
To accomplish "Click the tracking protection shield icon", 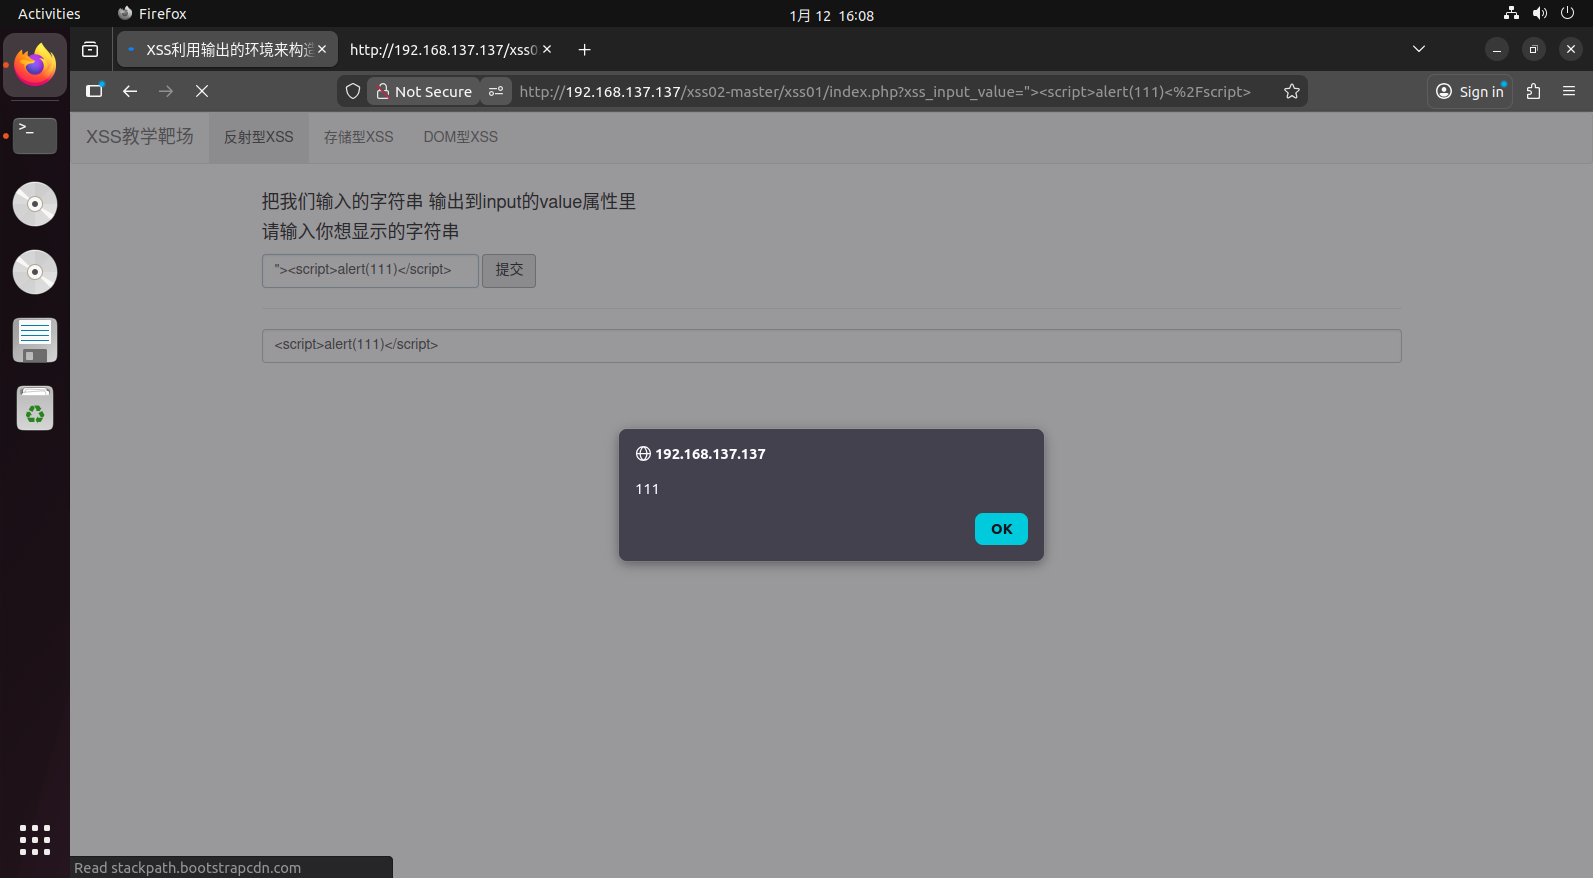I will (x=353, y=91).
